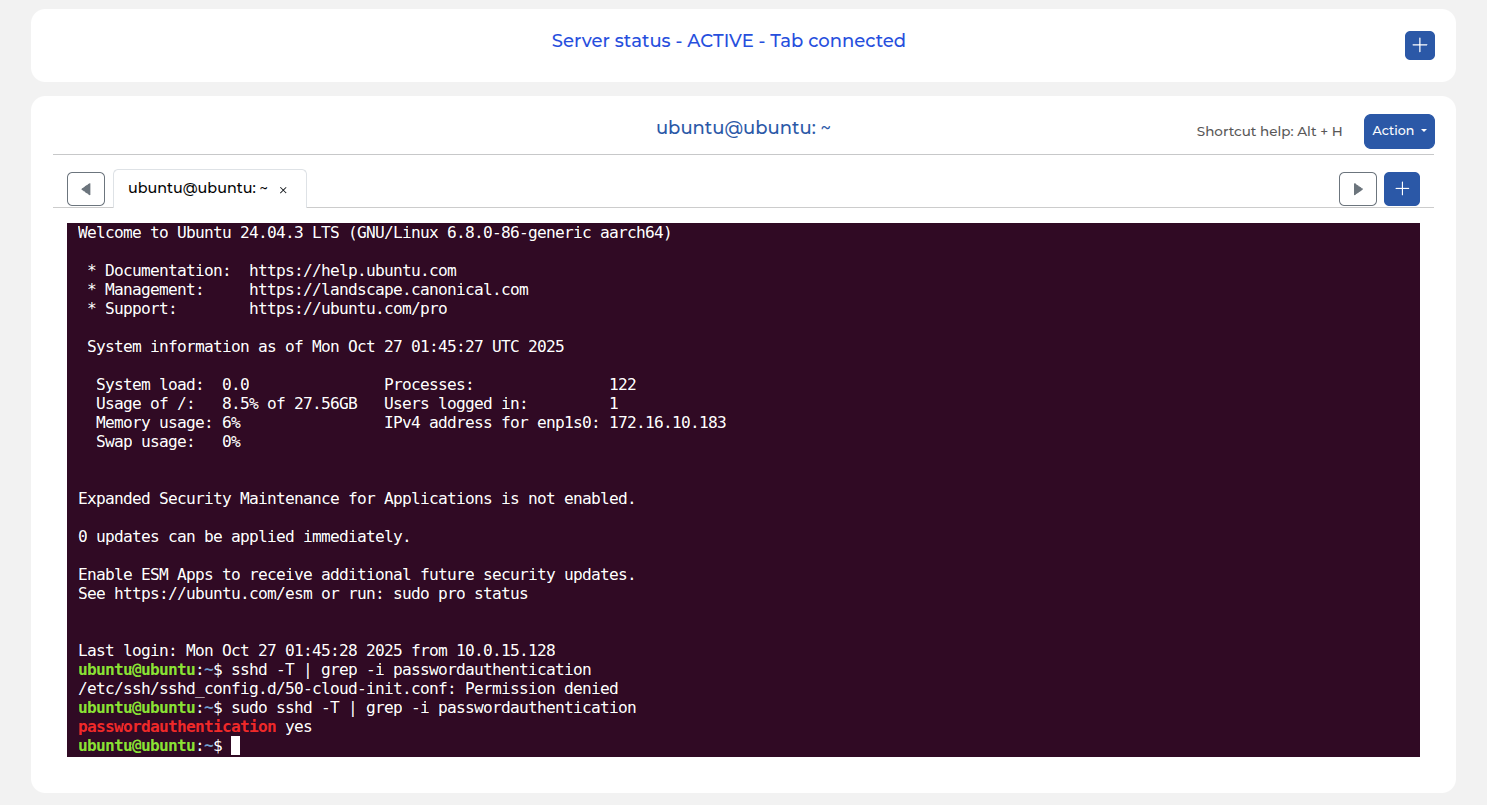
Task: Open the https://landscape.canonical.com link
Action: click(389, 289)
